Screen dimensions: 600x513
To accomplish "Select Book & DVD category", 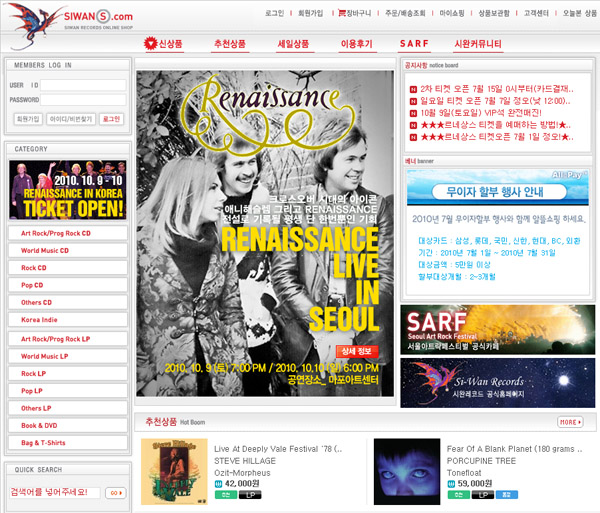I will tap(68, 425).
